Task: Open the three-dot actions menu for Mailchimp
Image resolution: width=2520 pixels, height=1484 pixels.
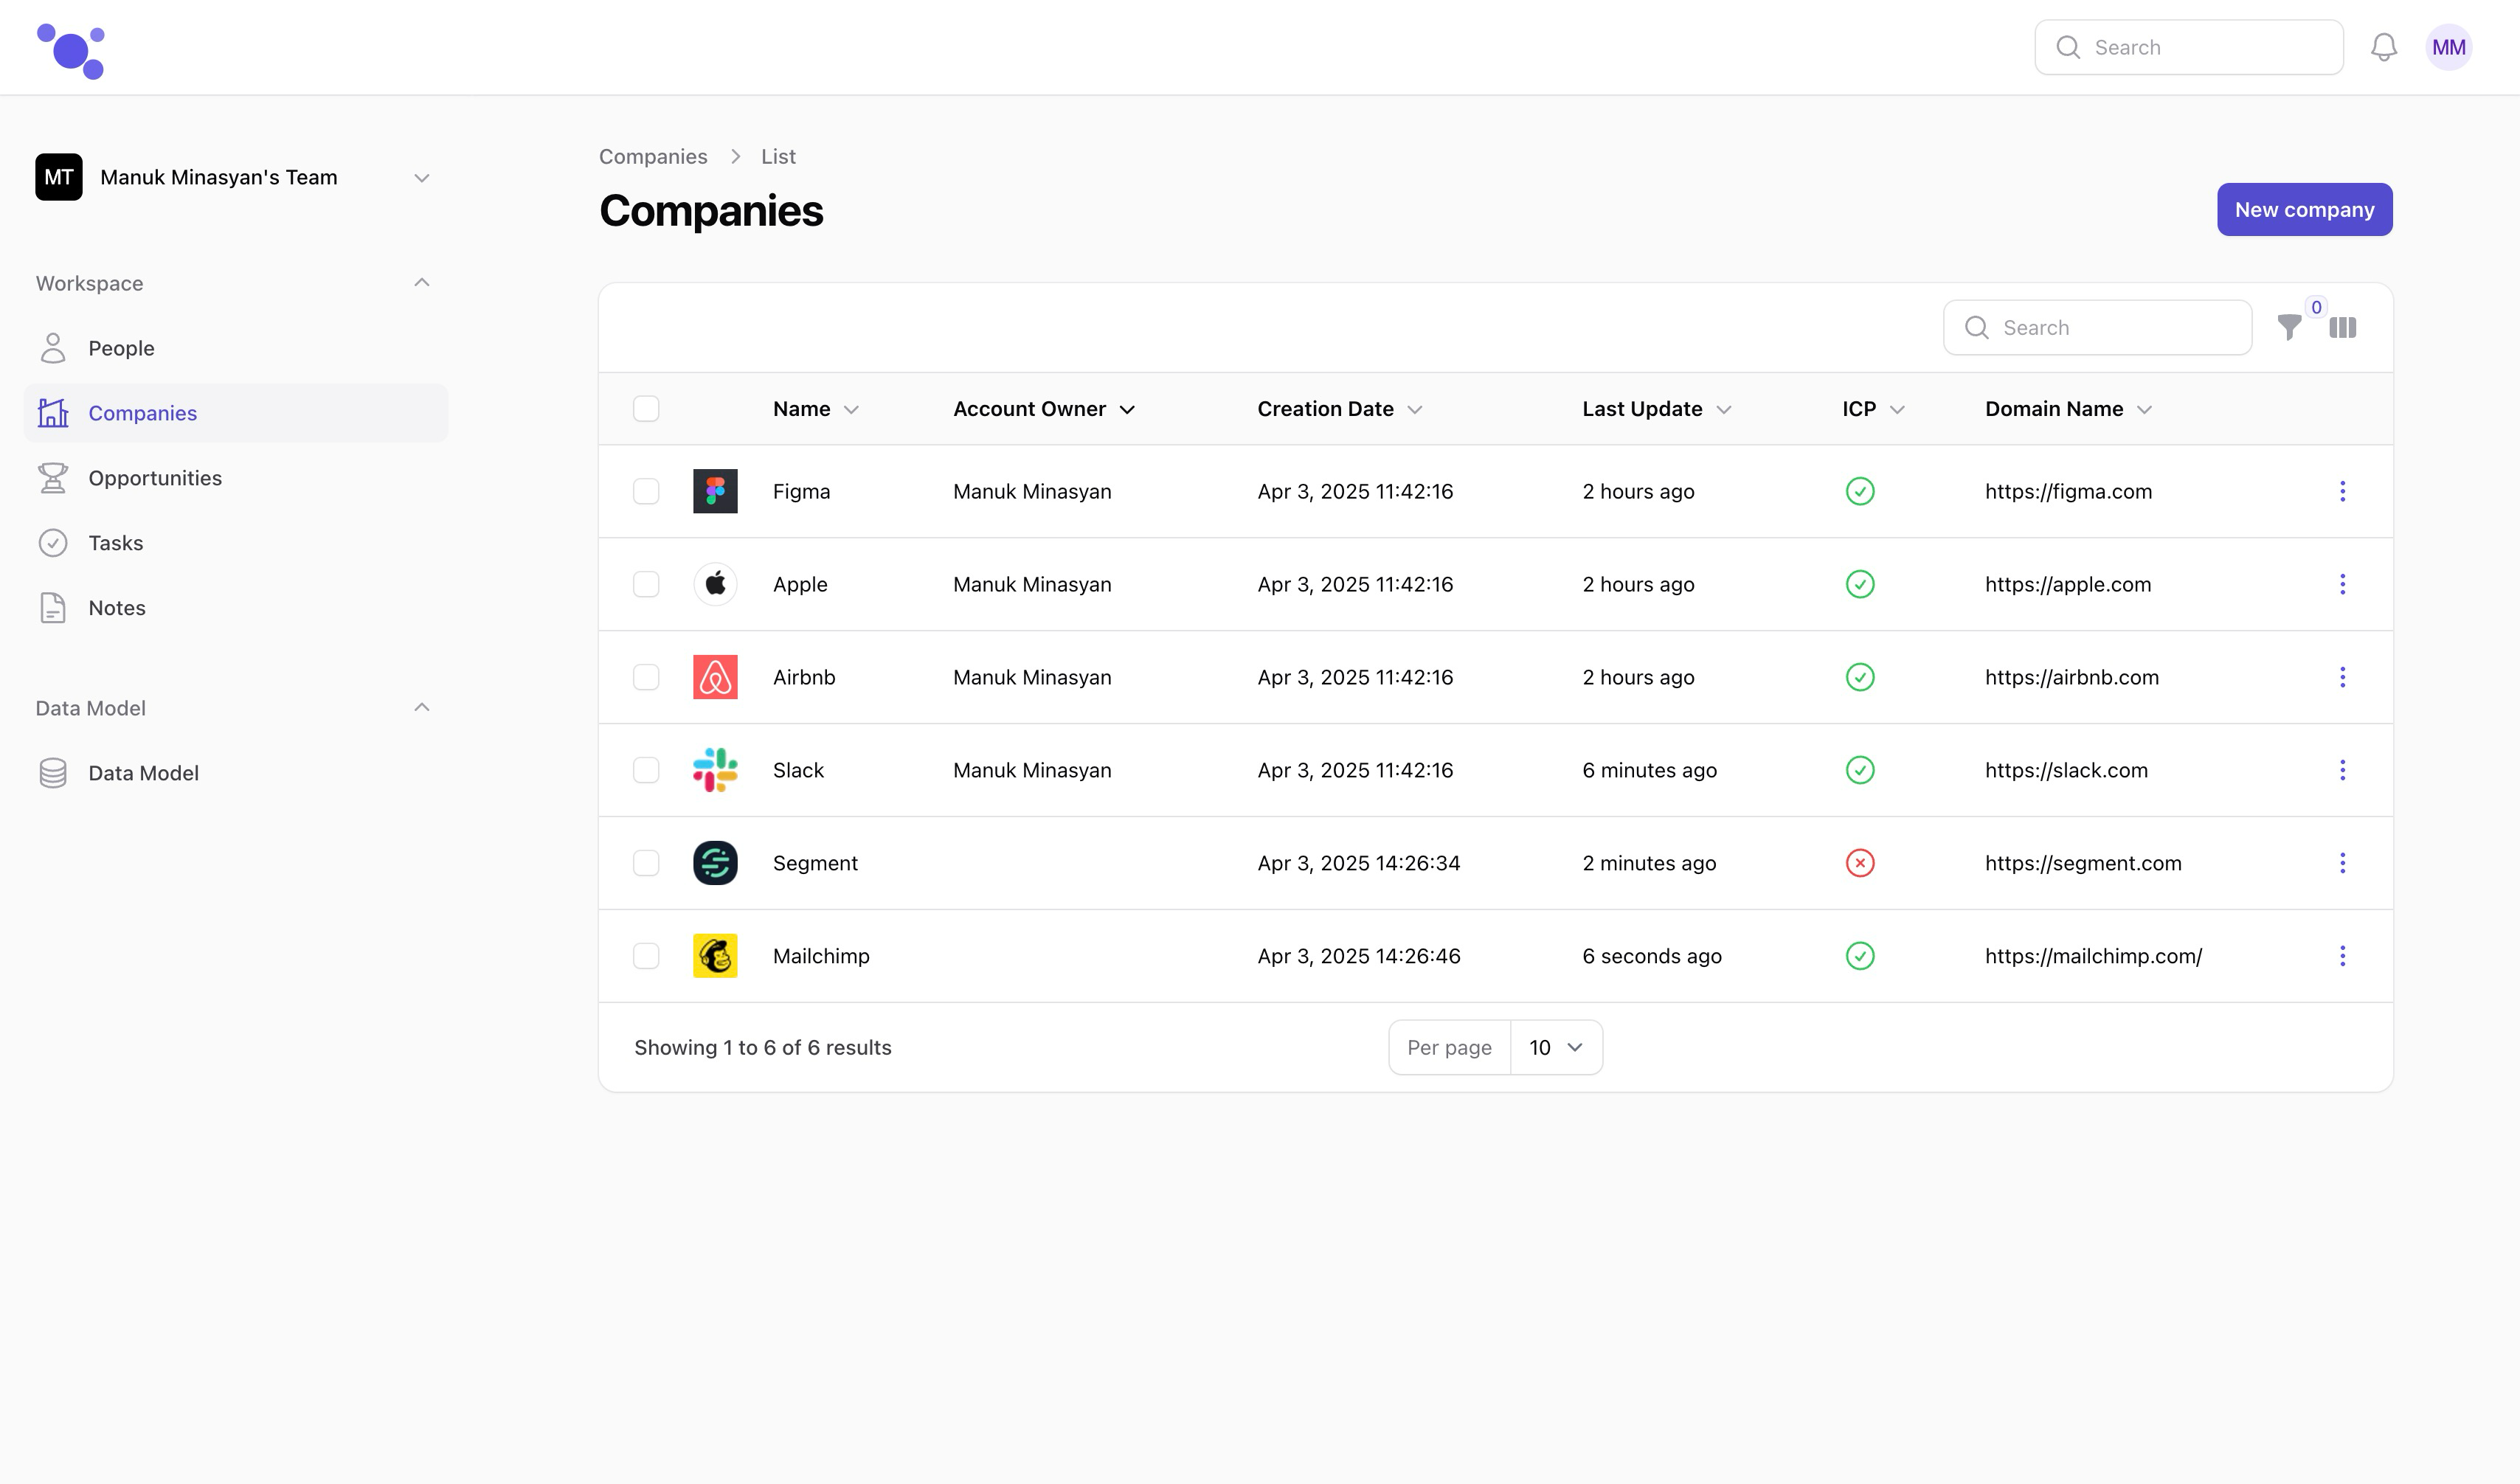Action: click(2342, 956)
